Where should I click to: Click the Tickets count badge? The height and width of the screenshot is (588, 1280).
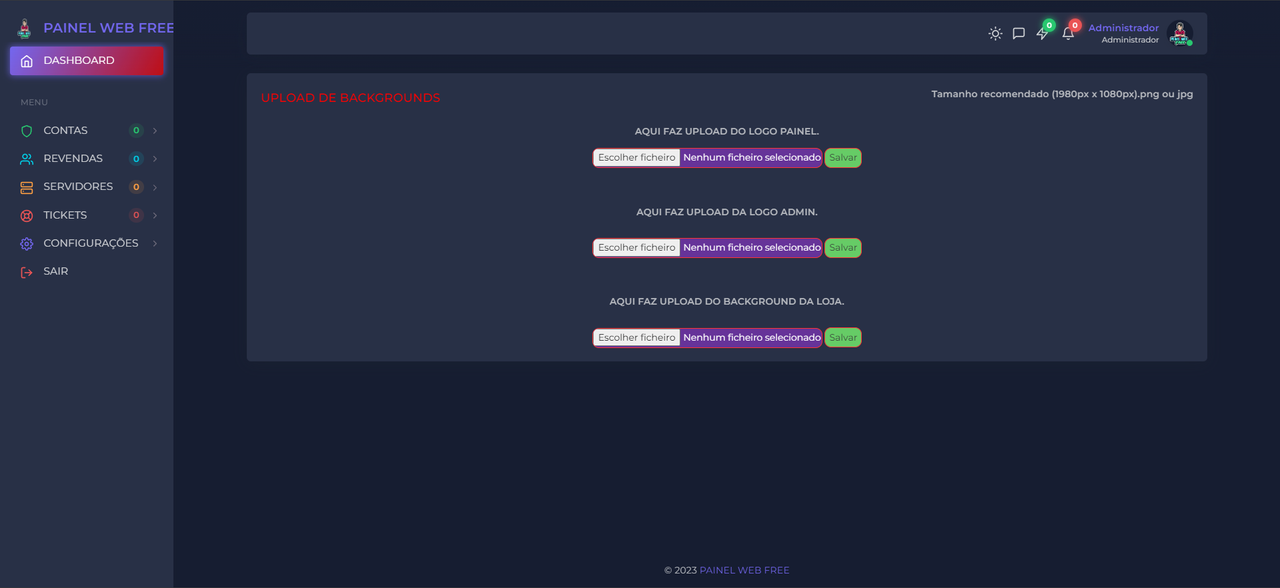pos(136,215)
